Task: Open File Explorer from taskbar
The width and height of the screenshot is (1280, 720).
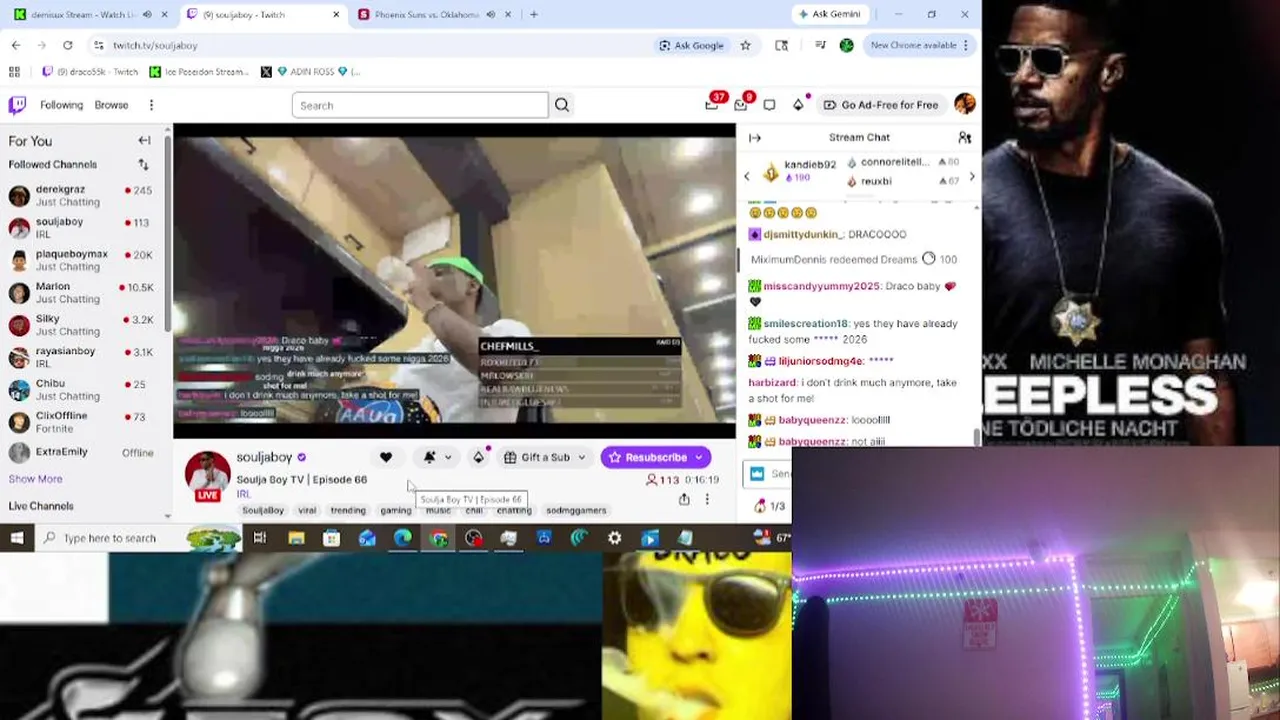Action: 296,538
